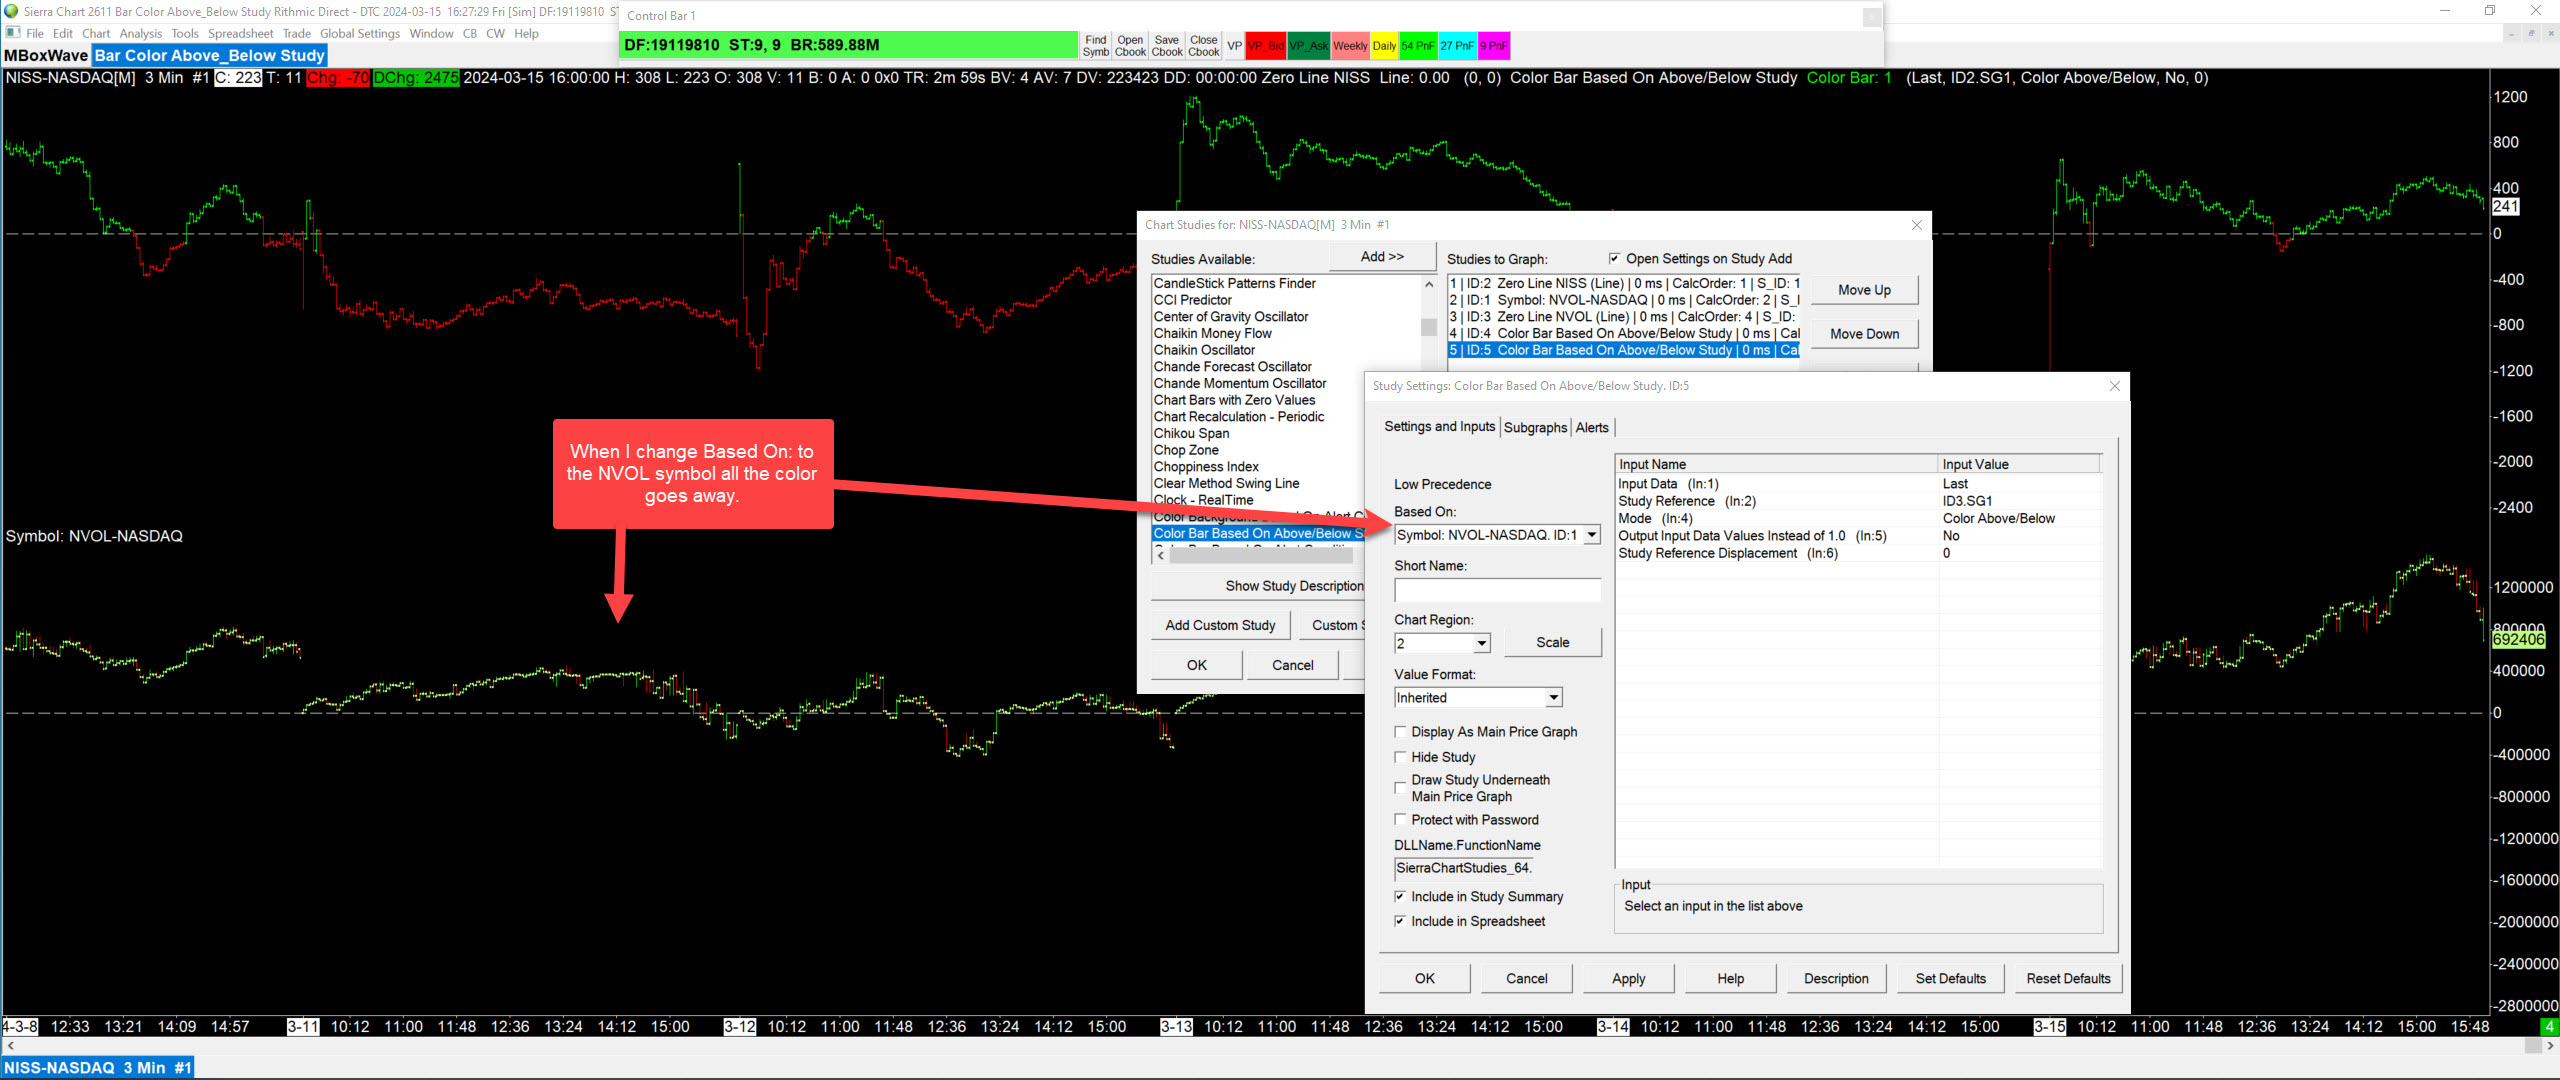Image resolution: width=2560 pixels, height=1080 pixels.
Task: Open the Value Format dropdown
Action: (x=1553, y=697)
